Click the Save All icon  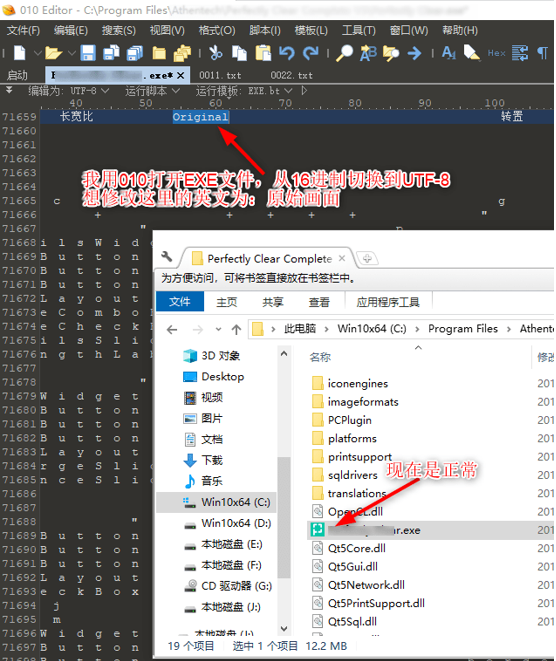point(135,53)
